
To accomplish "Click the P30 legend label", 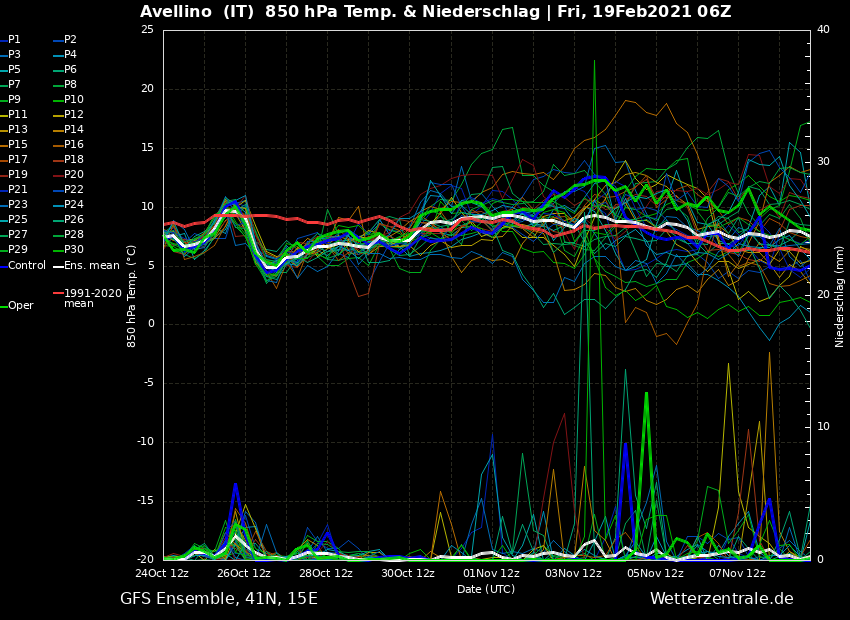I will pos(74,250).
